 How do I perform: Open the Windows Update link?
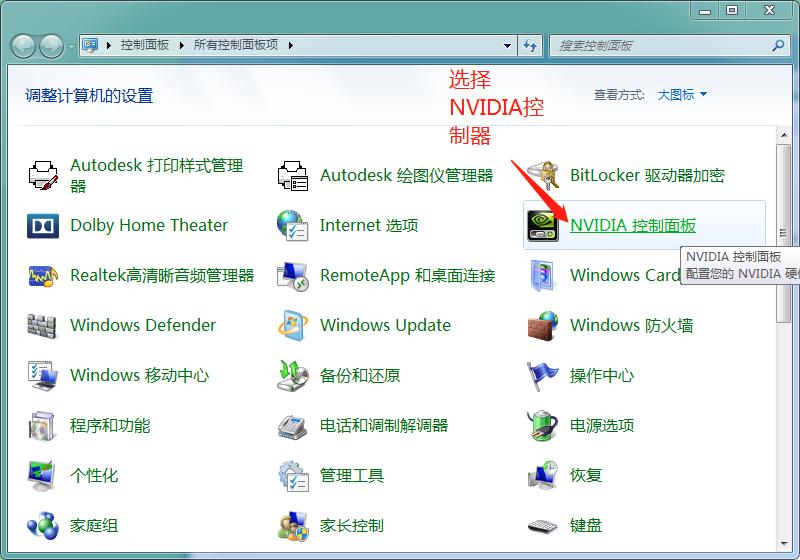[x=385, y=325]
